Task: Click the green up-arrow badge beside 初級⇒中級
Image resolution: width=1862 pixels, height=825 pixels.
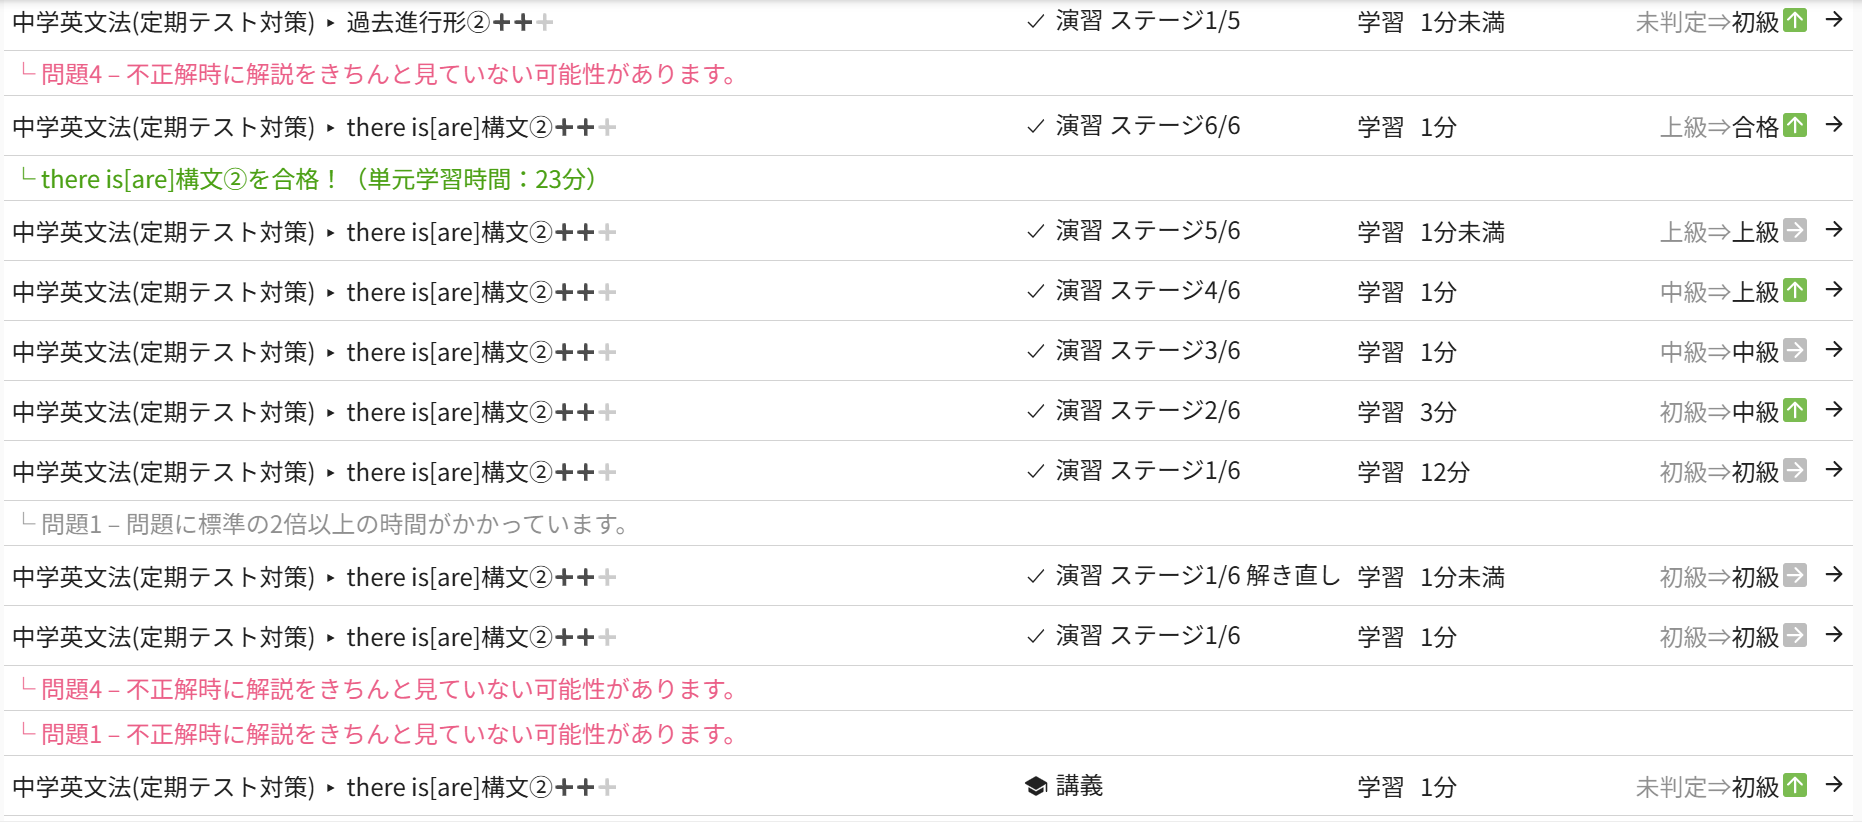Action: click(1796, 411)
